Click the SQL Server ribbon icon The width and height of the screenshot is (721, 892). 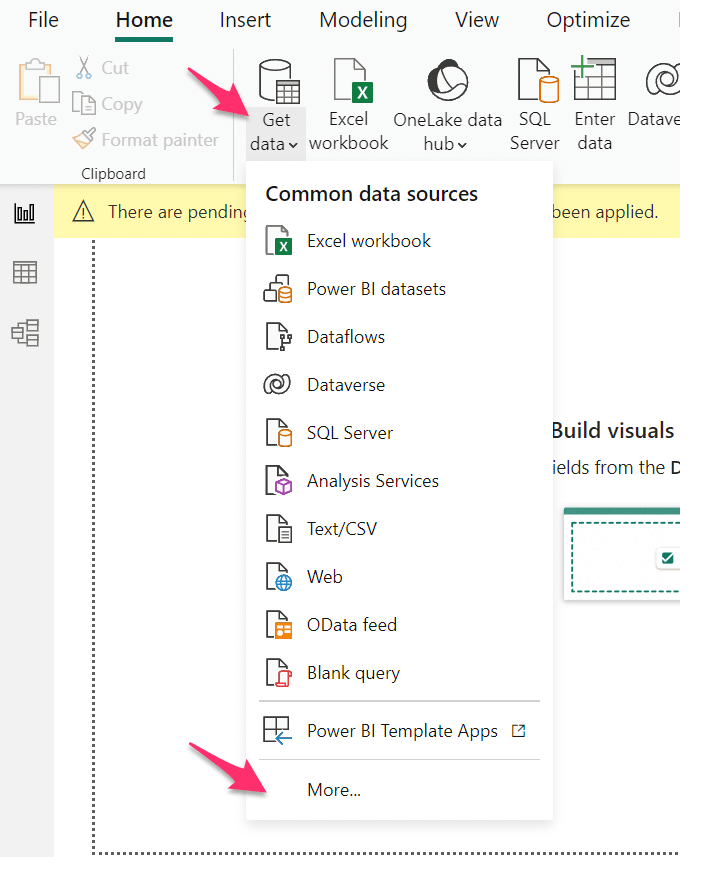tap(537, 80)
